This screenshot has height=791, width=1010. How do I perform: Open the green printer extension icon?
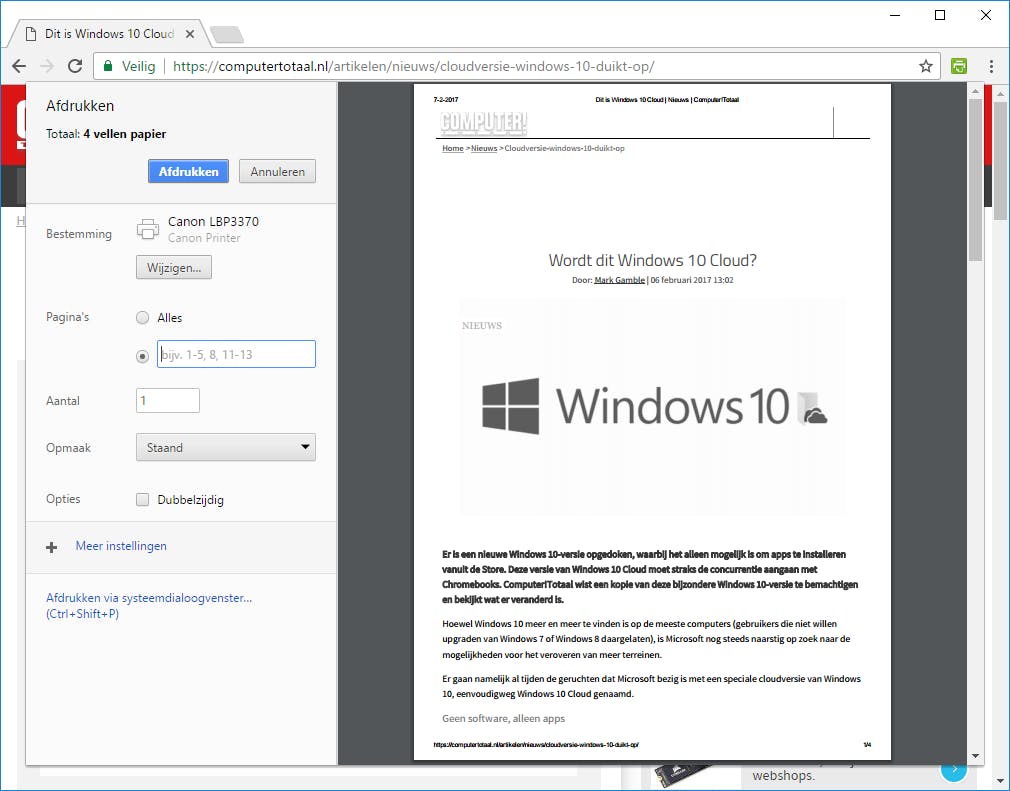(958, 66)
